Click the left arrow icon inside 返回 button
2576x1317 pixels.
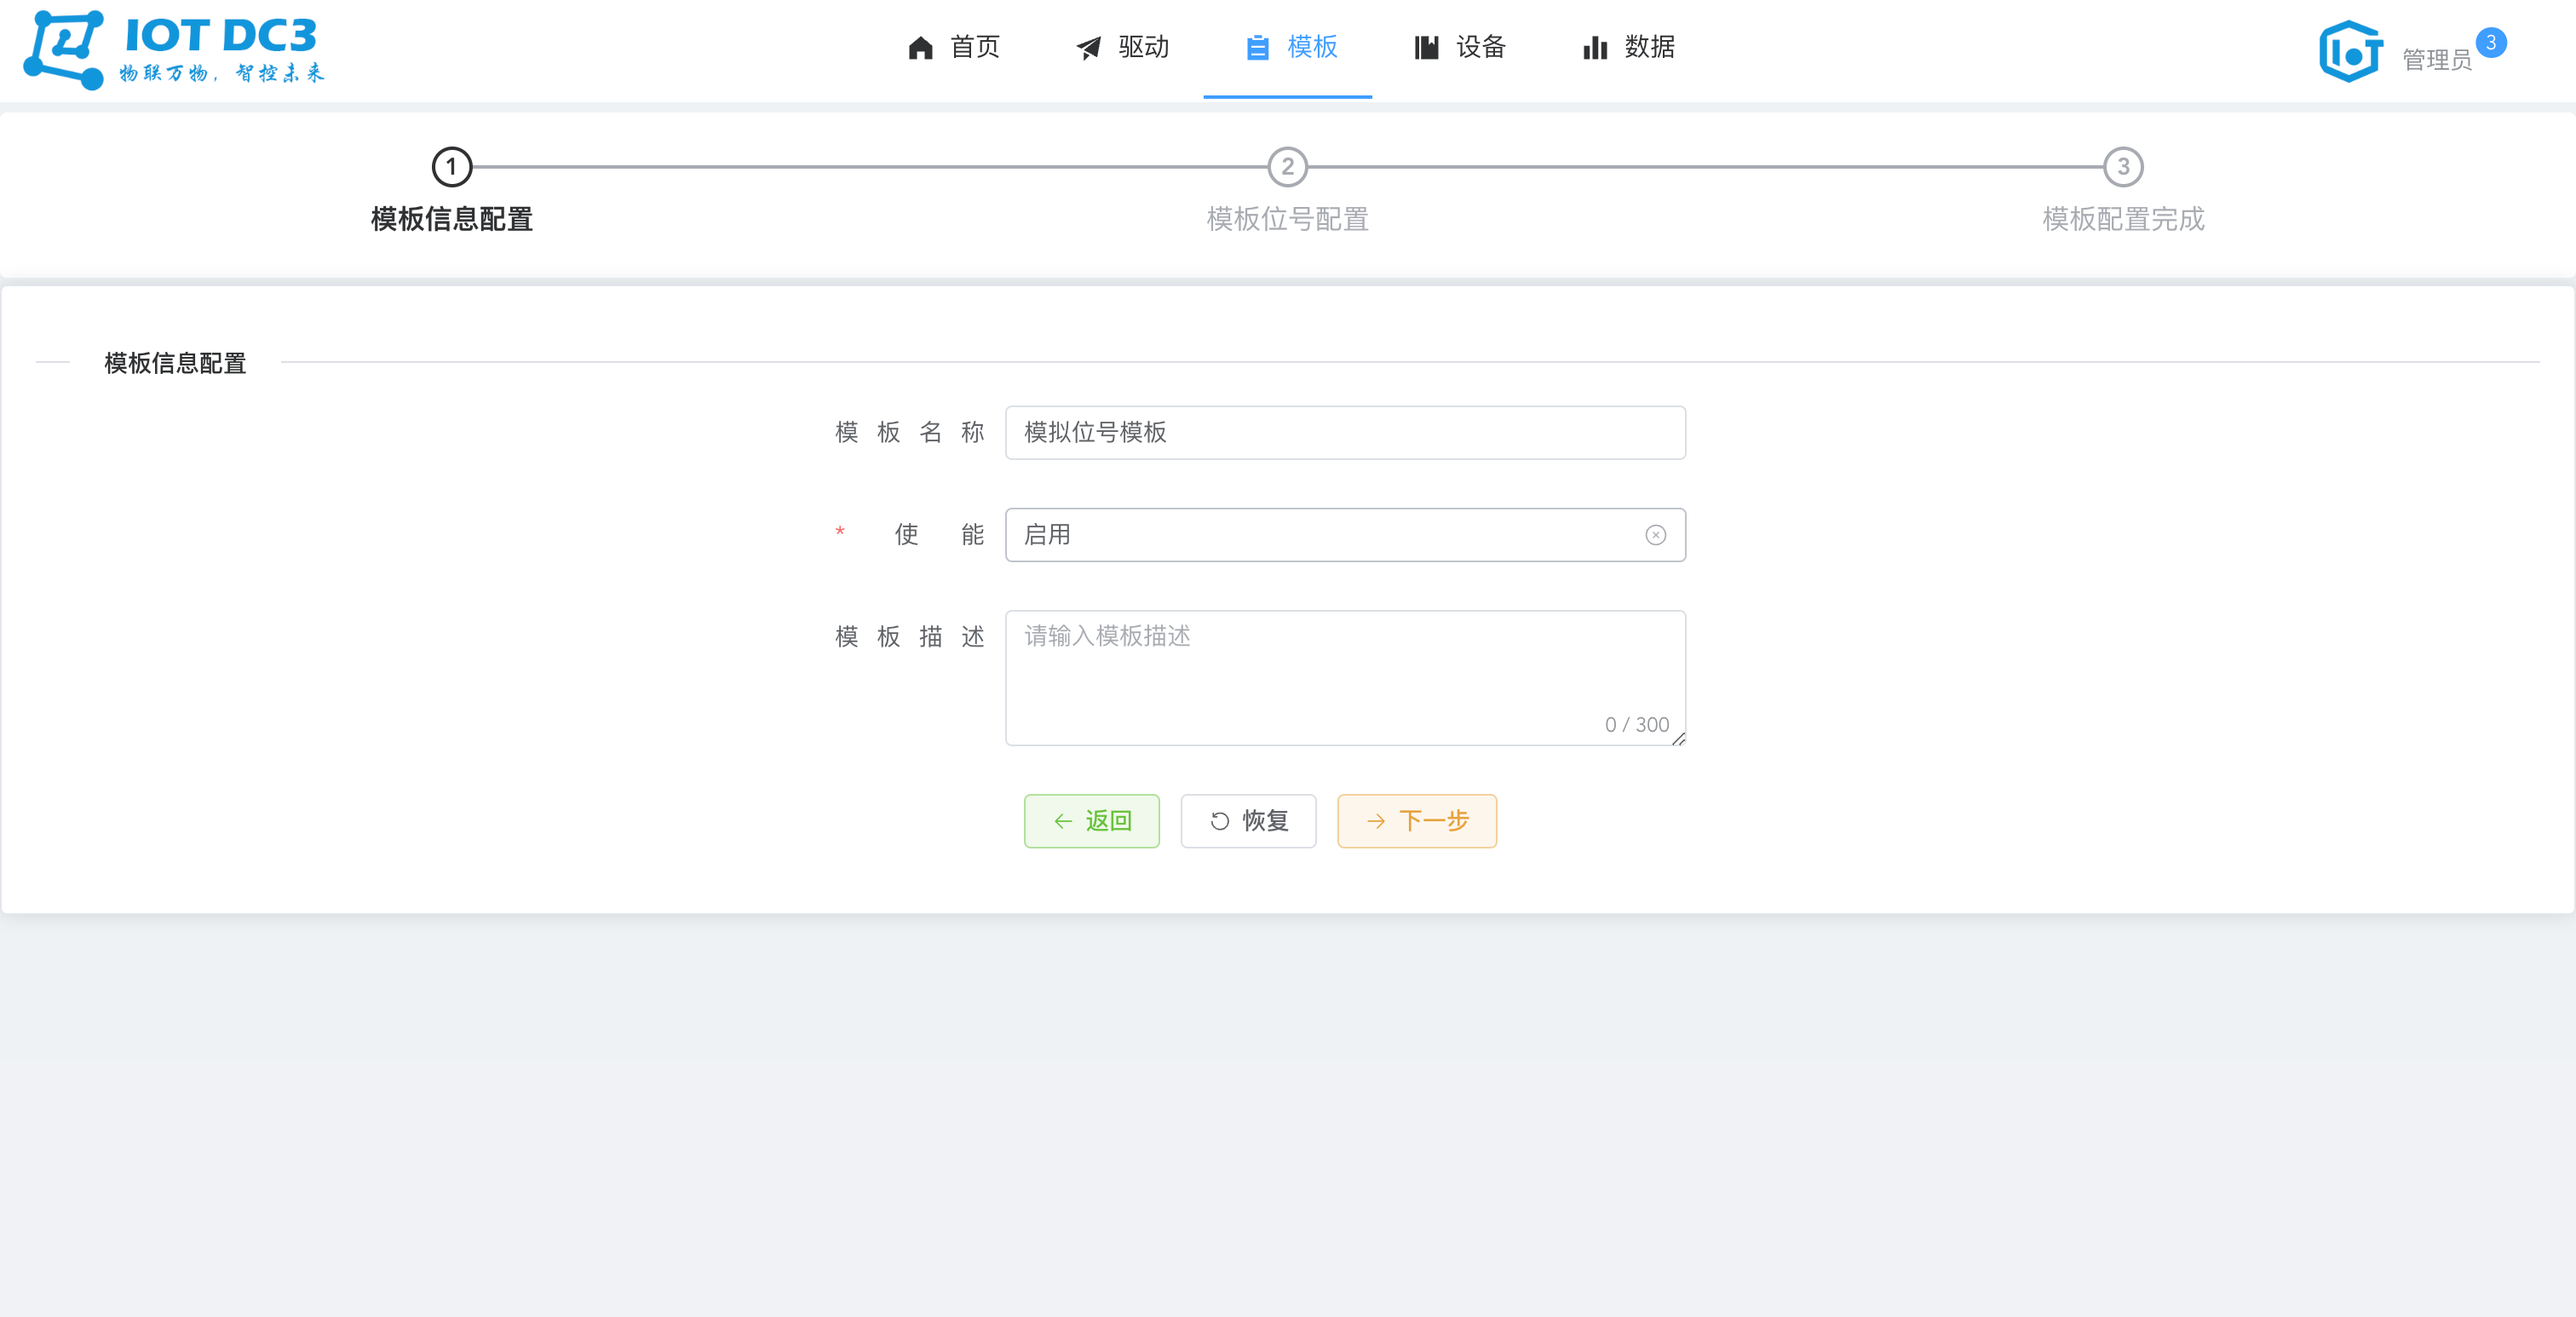[x=1061, y=821]
